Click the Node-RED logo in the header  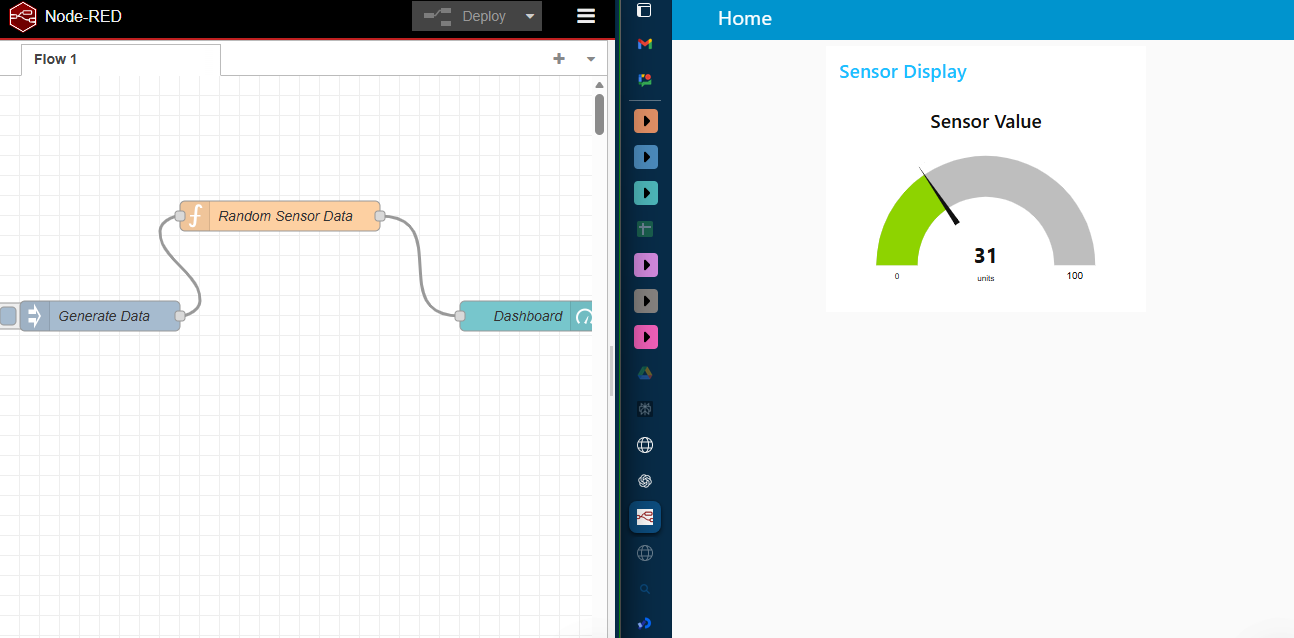pos(22,16)
